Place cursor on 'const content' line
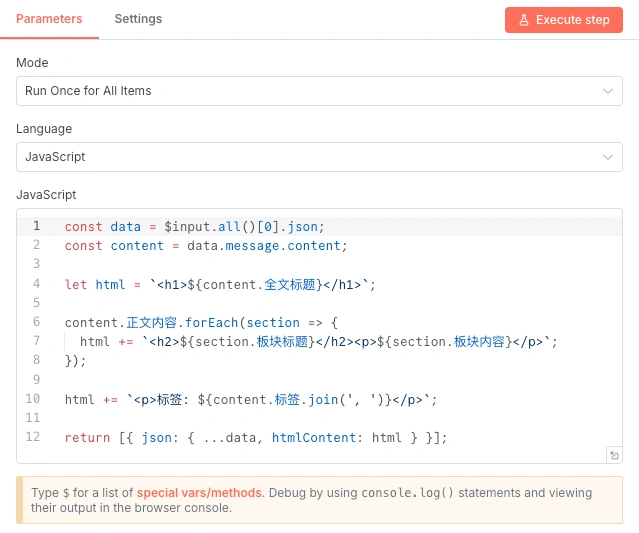The height and width of the screenshot is (533, 639). tap(205, 246)
